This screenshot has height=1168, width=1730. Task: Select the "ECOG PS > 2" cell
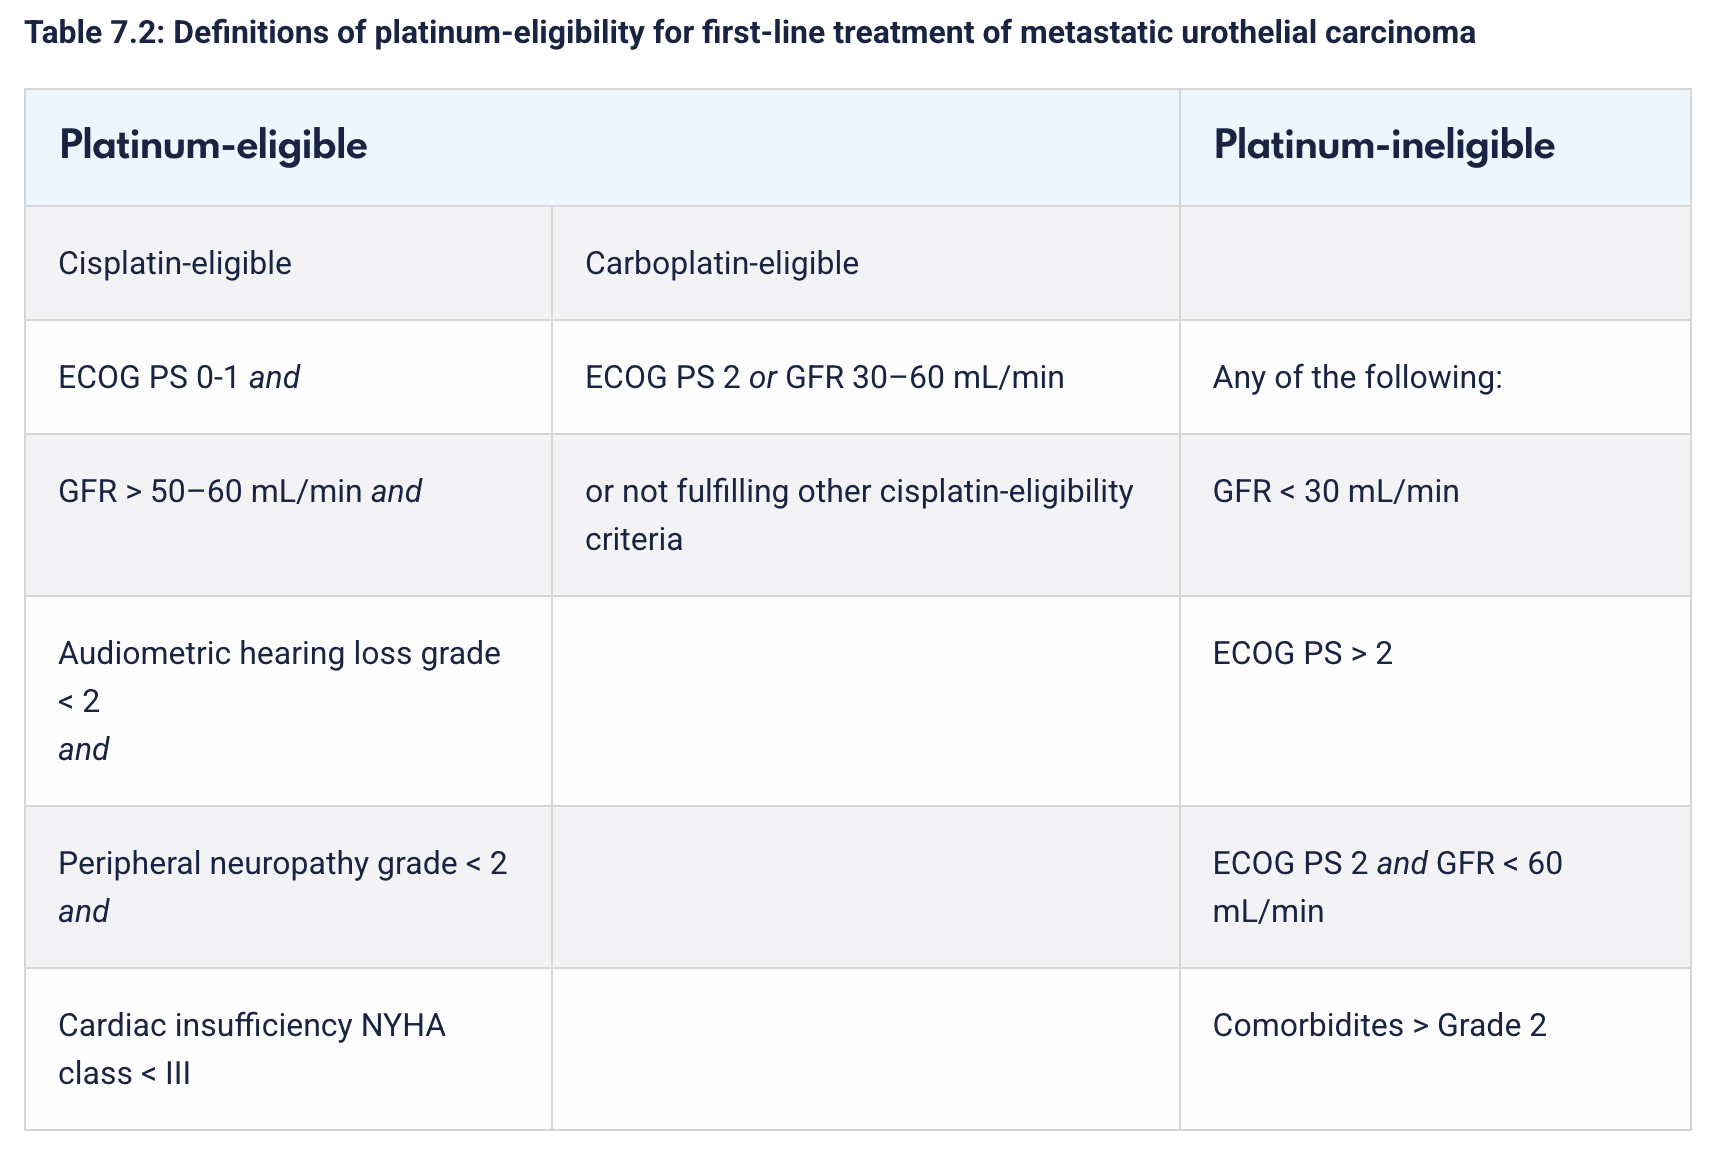(1302, 654)
